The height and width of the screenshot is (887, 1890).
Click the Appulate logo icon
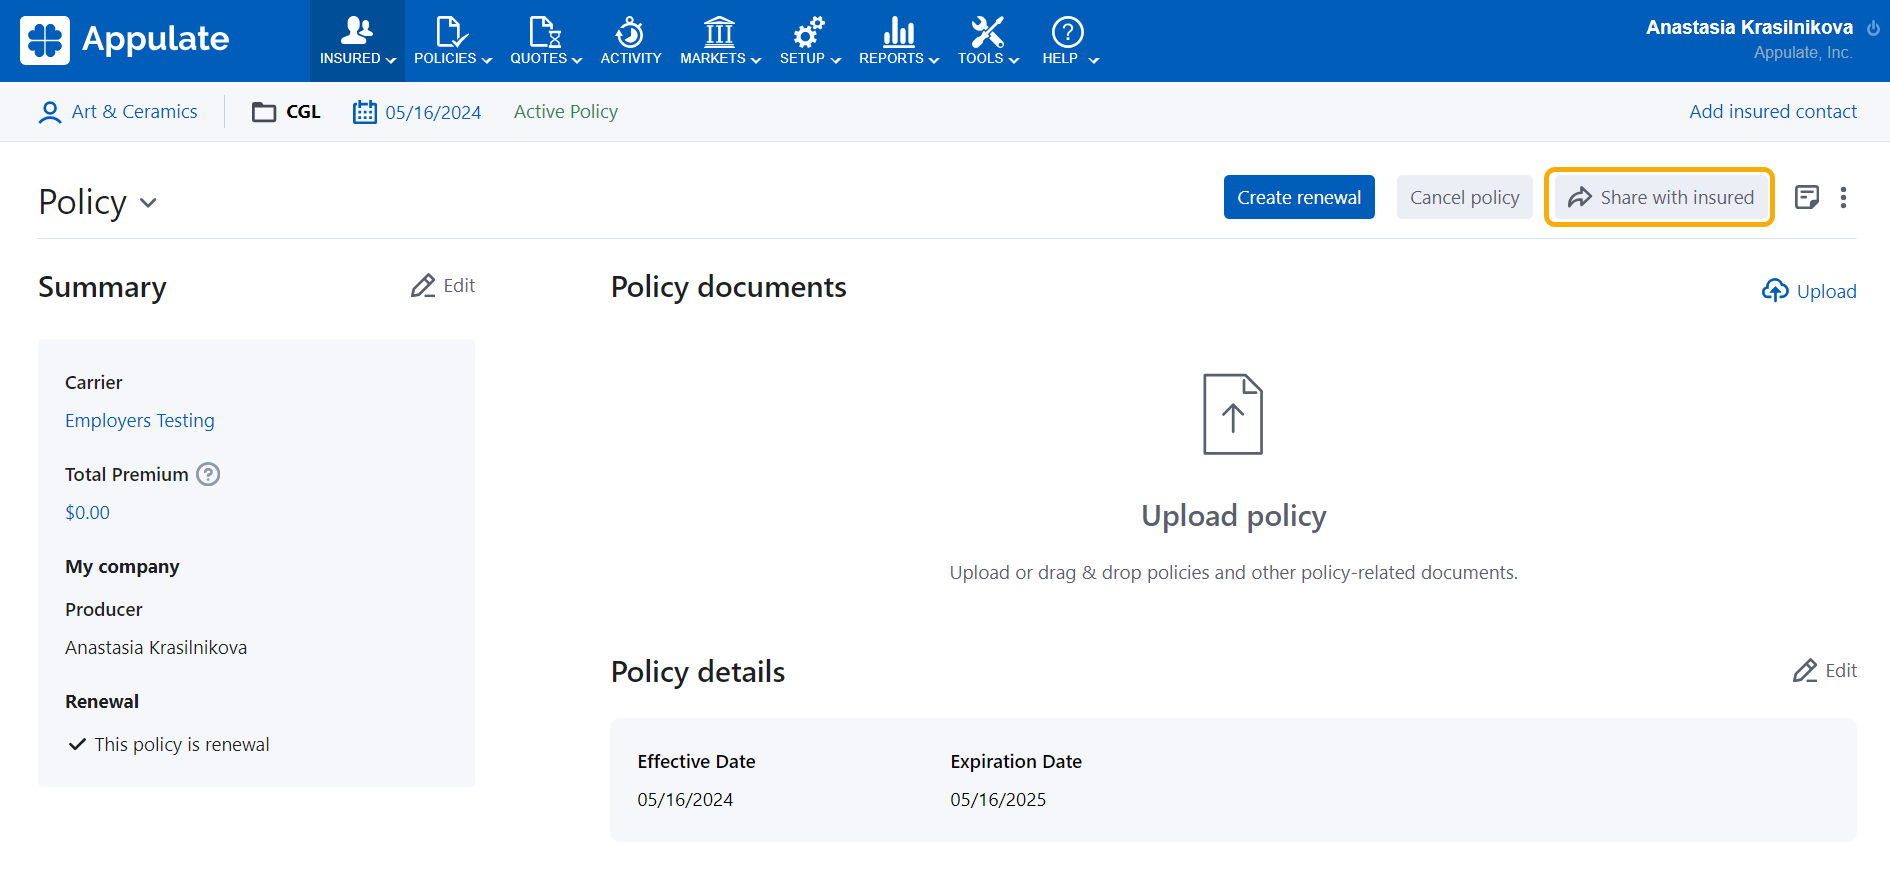45,40
